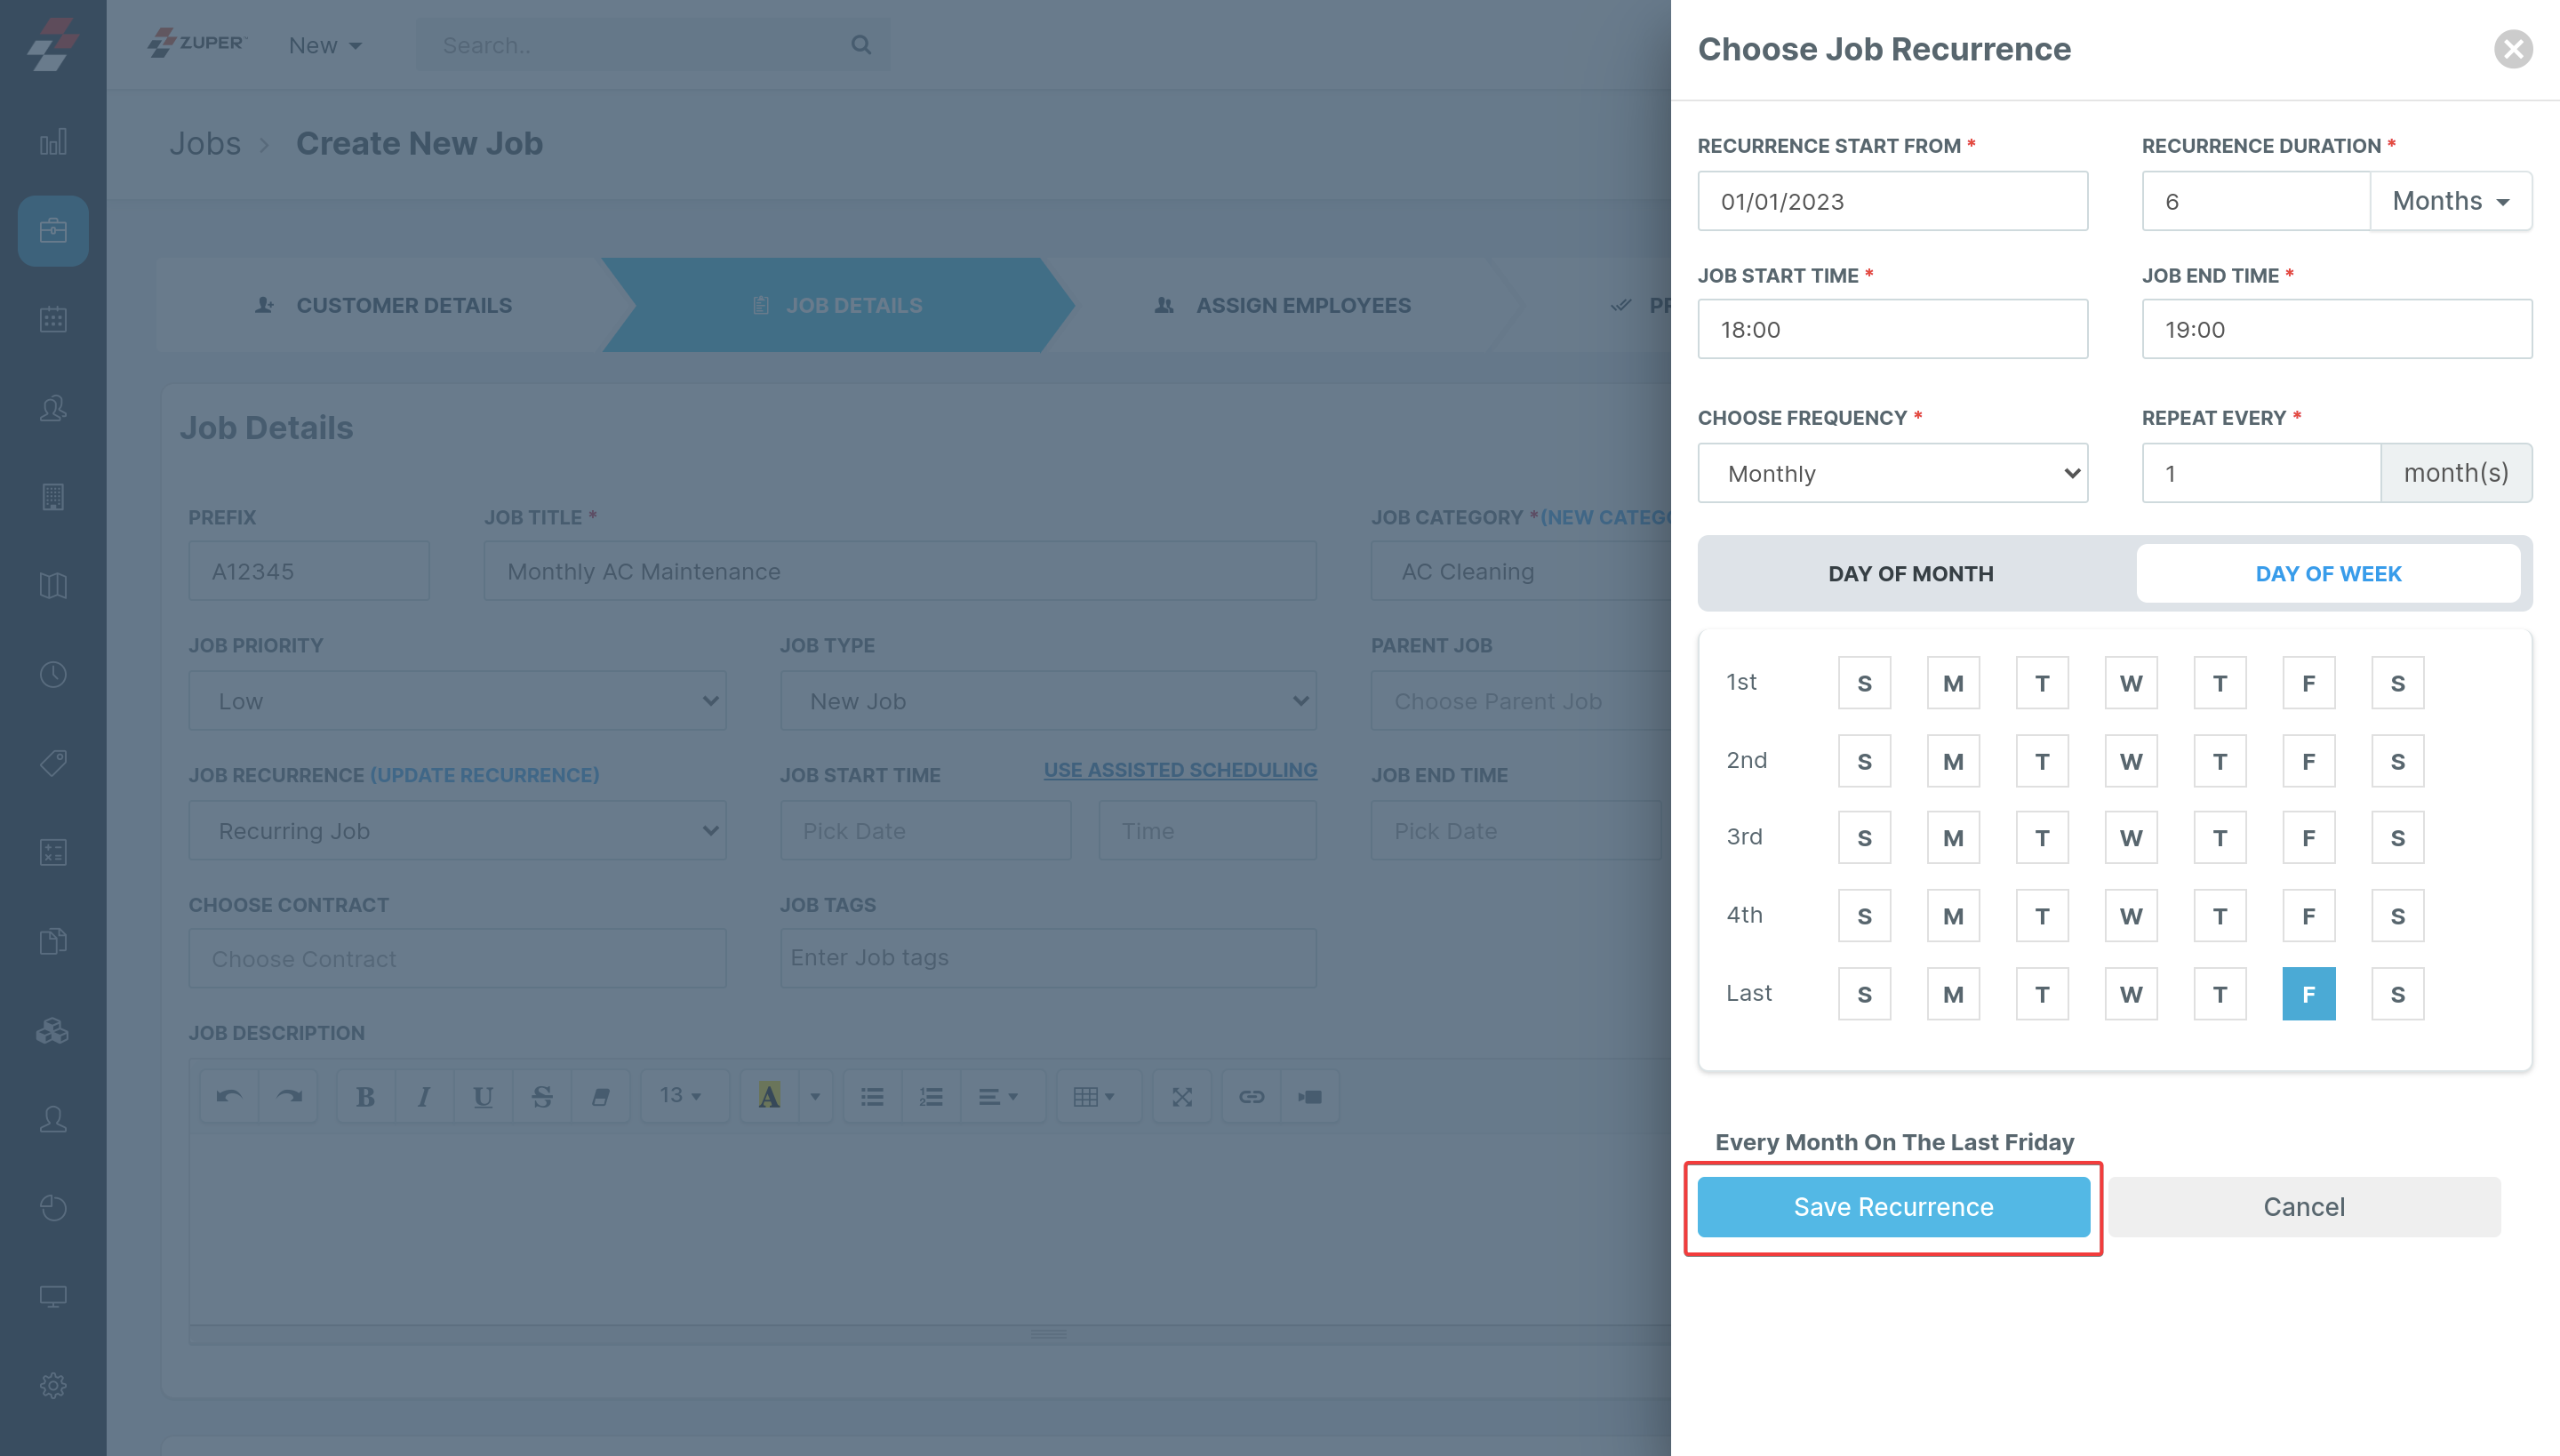2560x1456 pixels.
Task: Toggle the Last Friday day button
Action: [2308, 994]
